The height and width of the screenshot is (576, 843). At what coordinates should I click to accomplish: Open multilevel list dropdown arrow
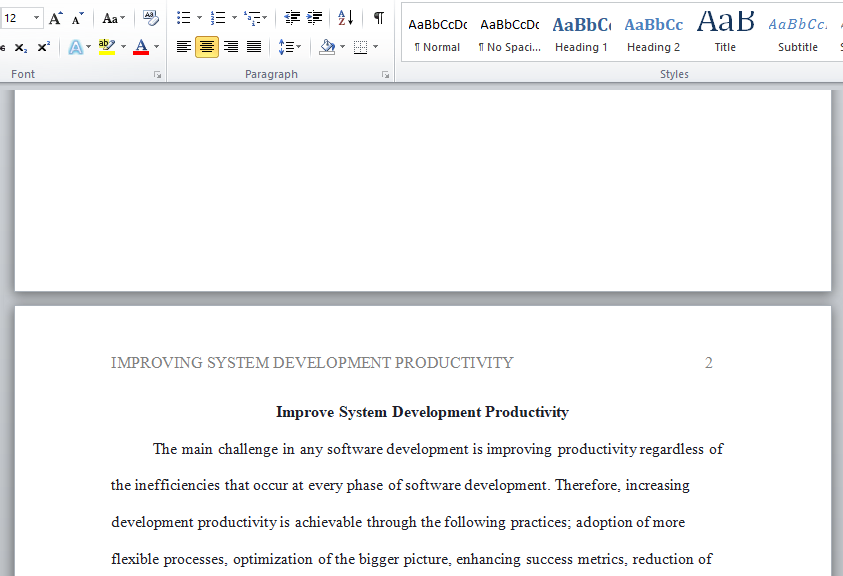tap(265, 19)
